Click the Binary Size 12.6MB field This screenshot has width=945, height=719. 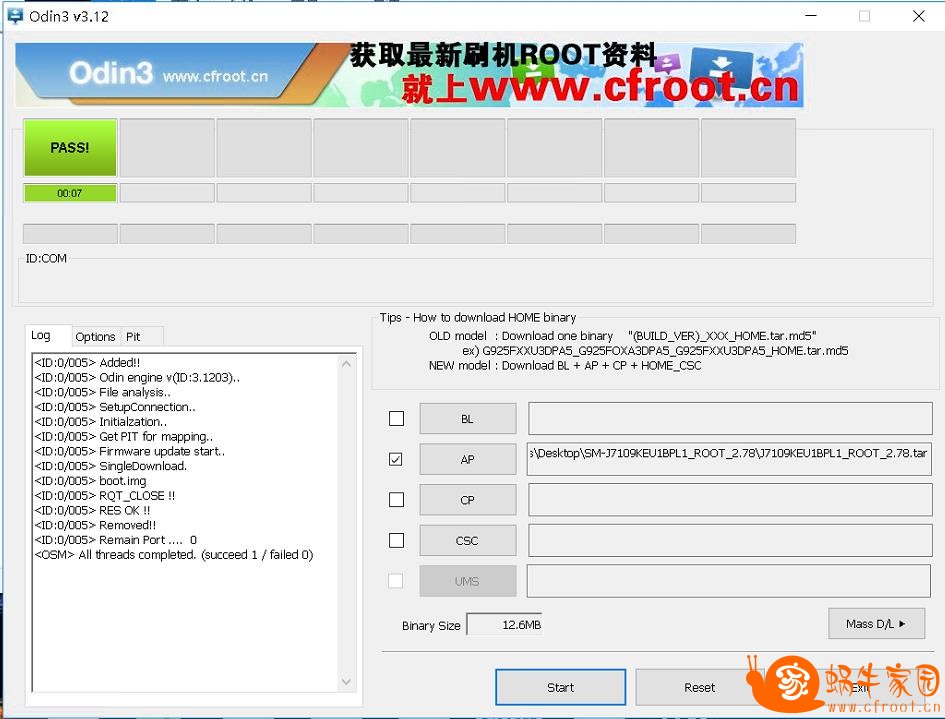click(x=505, y=625)
